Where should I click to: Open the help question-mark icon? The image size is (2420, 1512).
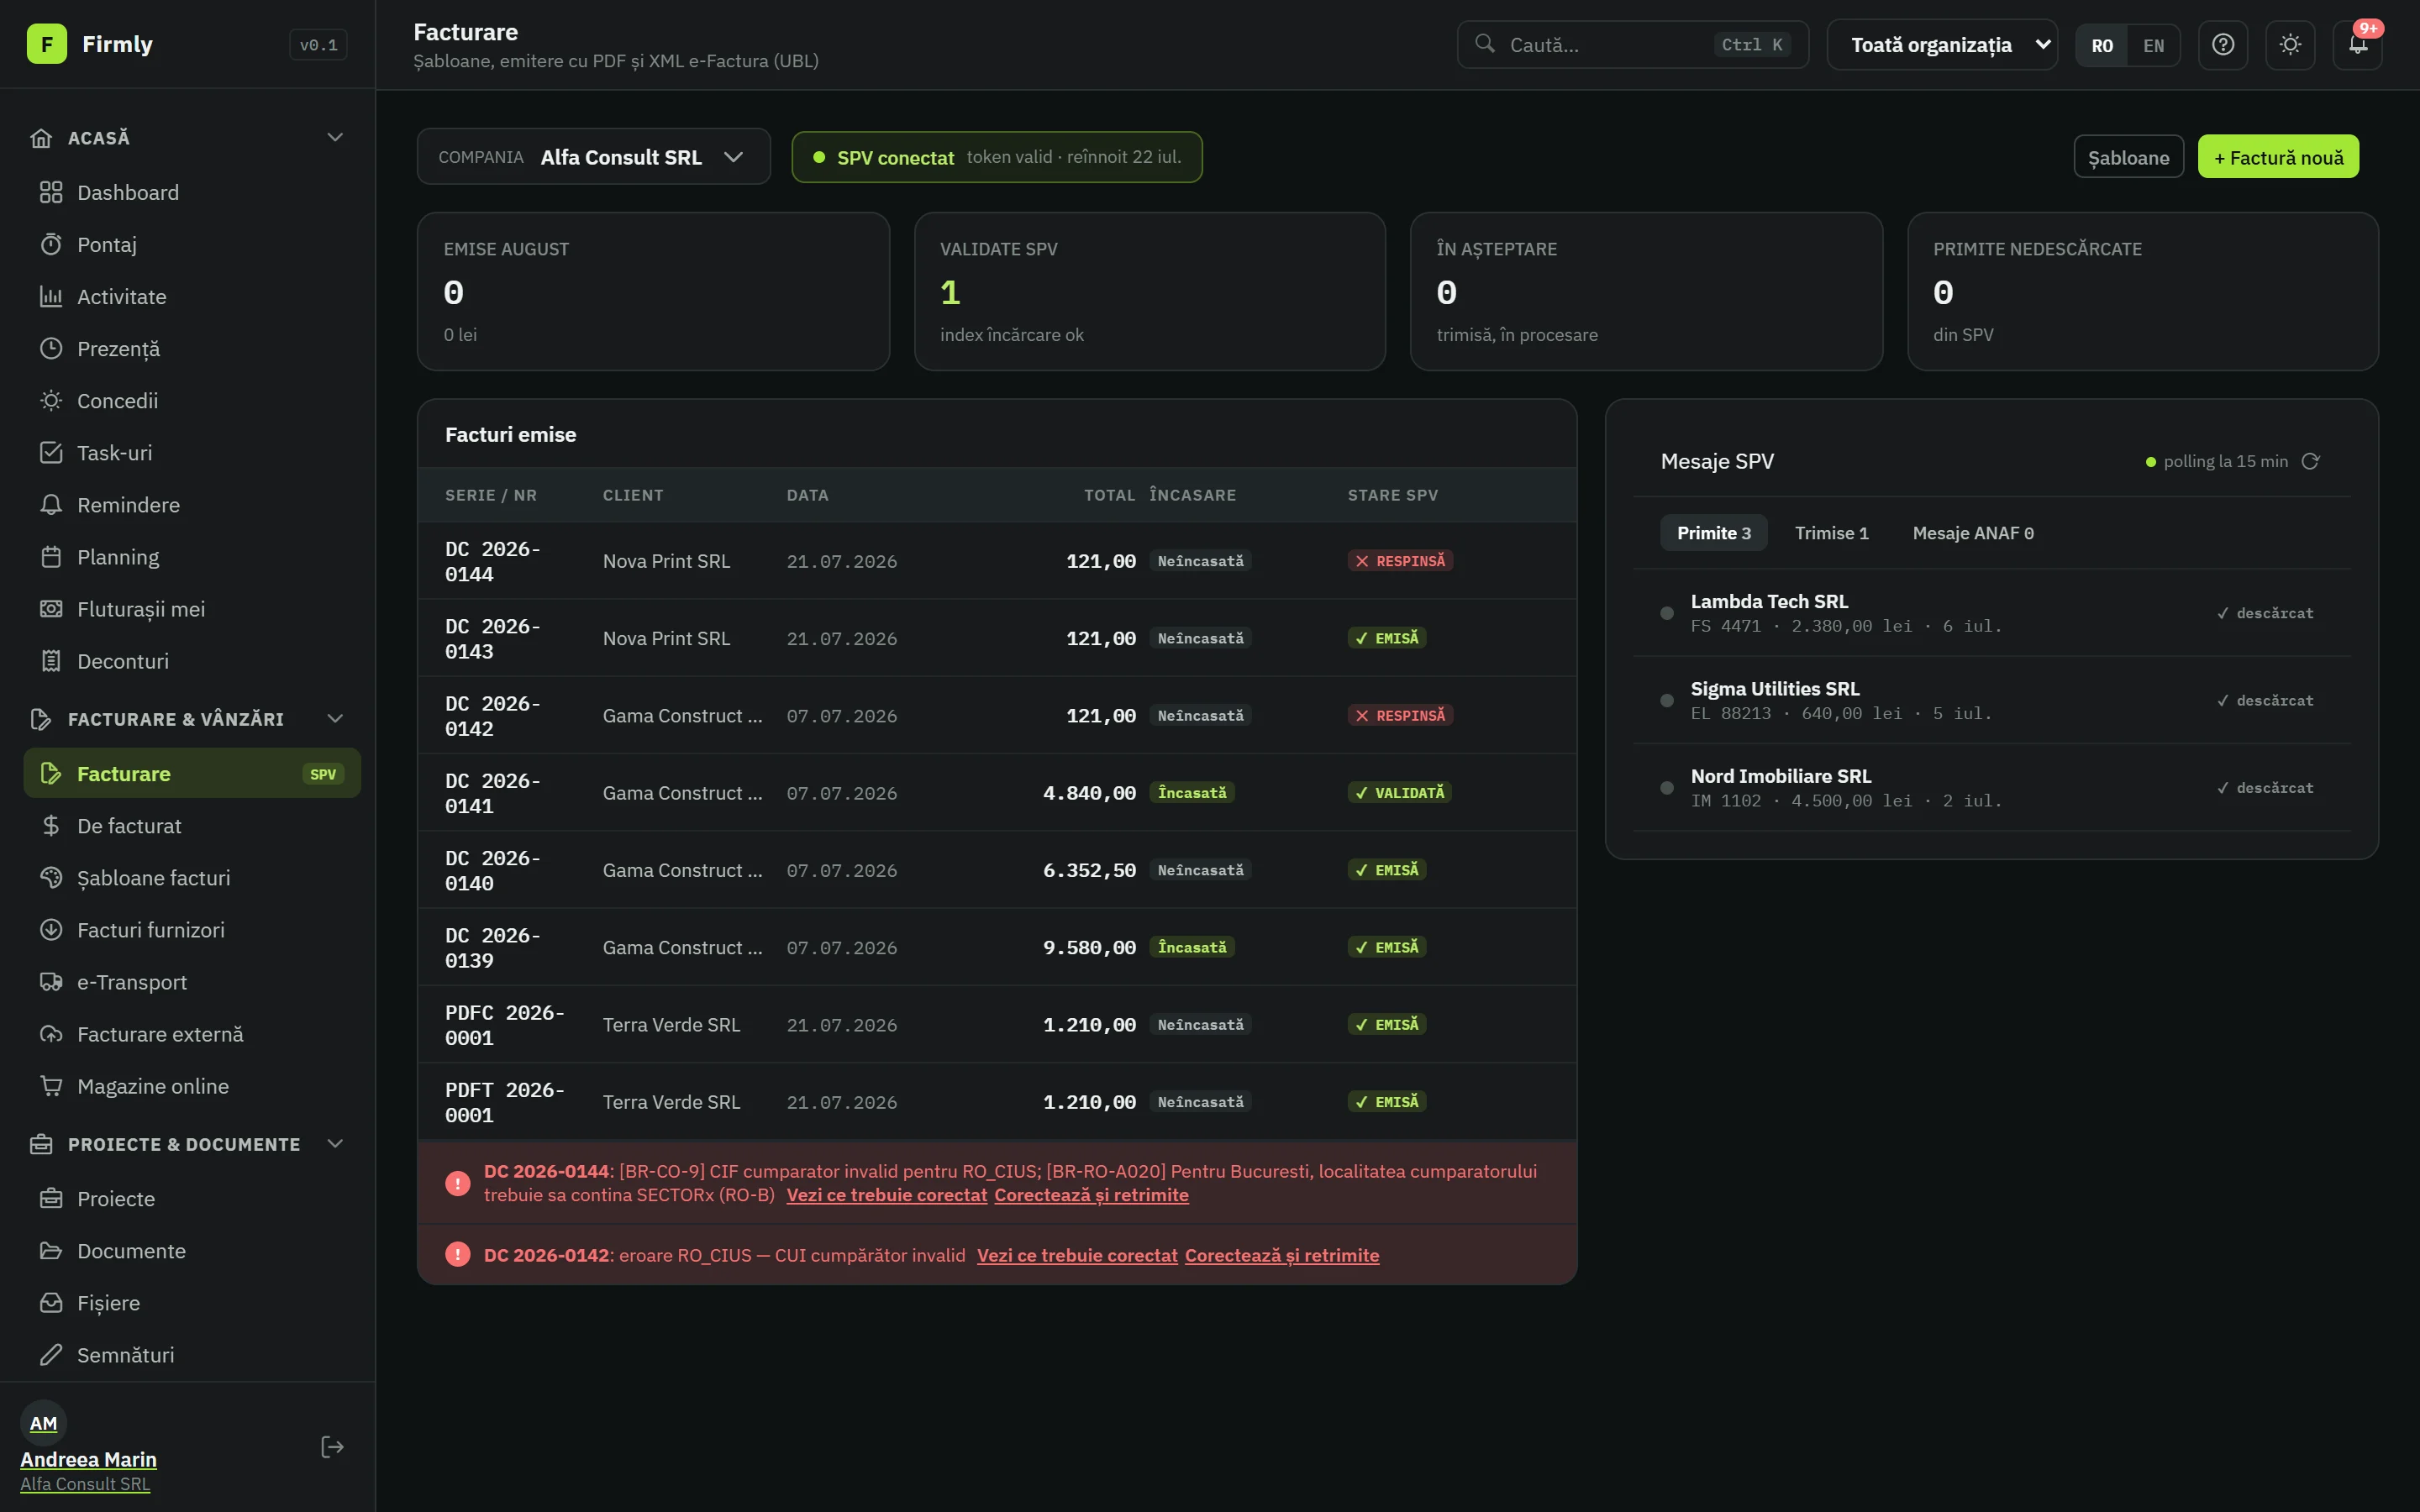2222,45
